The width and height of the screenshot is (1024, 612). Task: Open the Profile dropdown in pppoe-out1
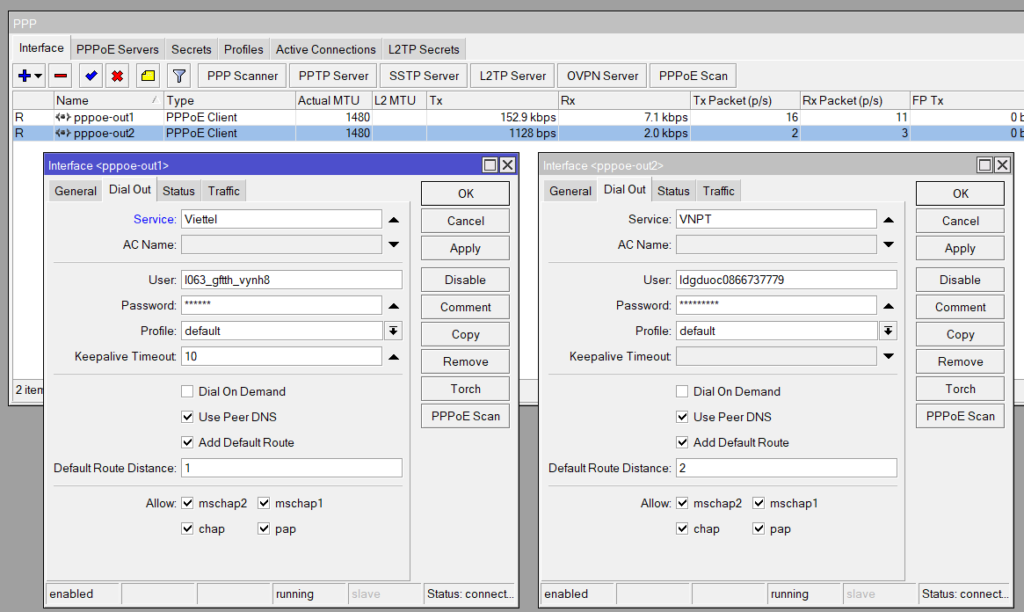tap(393, 331)
